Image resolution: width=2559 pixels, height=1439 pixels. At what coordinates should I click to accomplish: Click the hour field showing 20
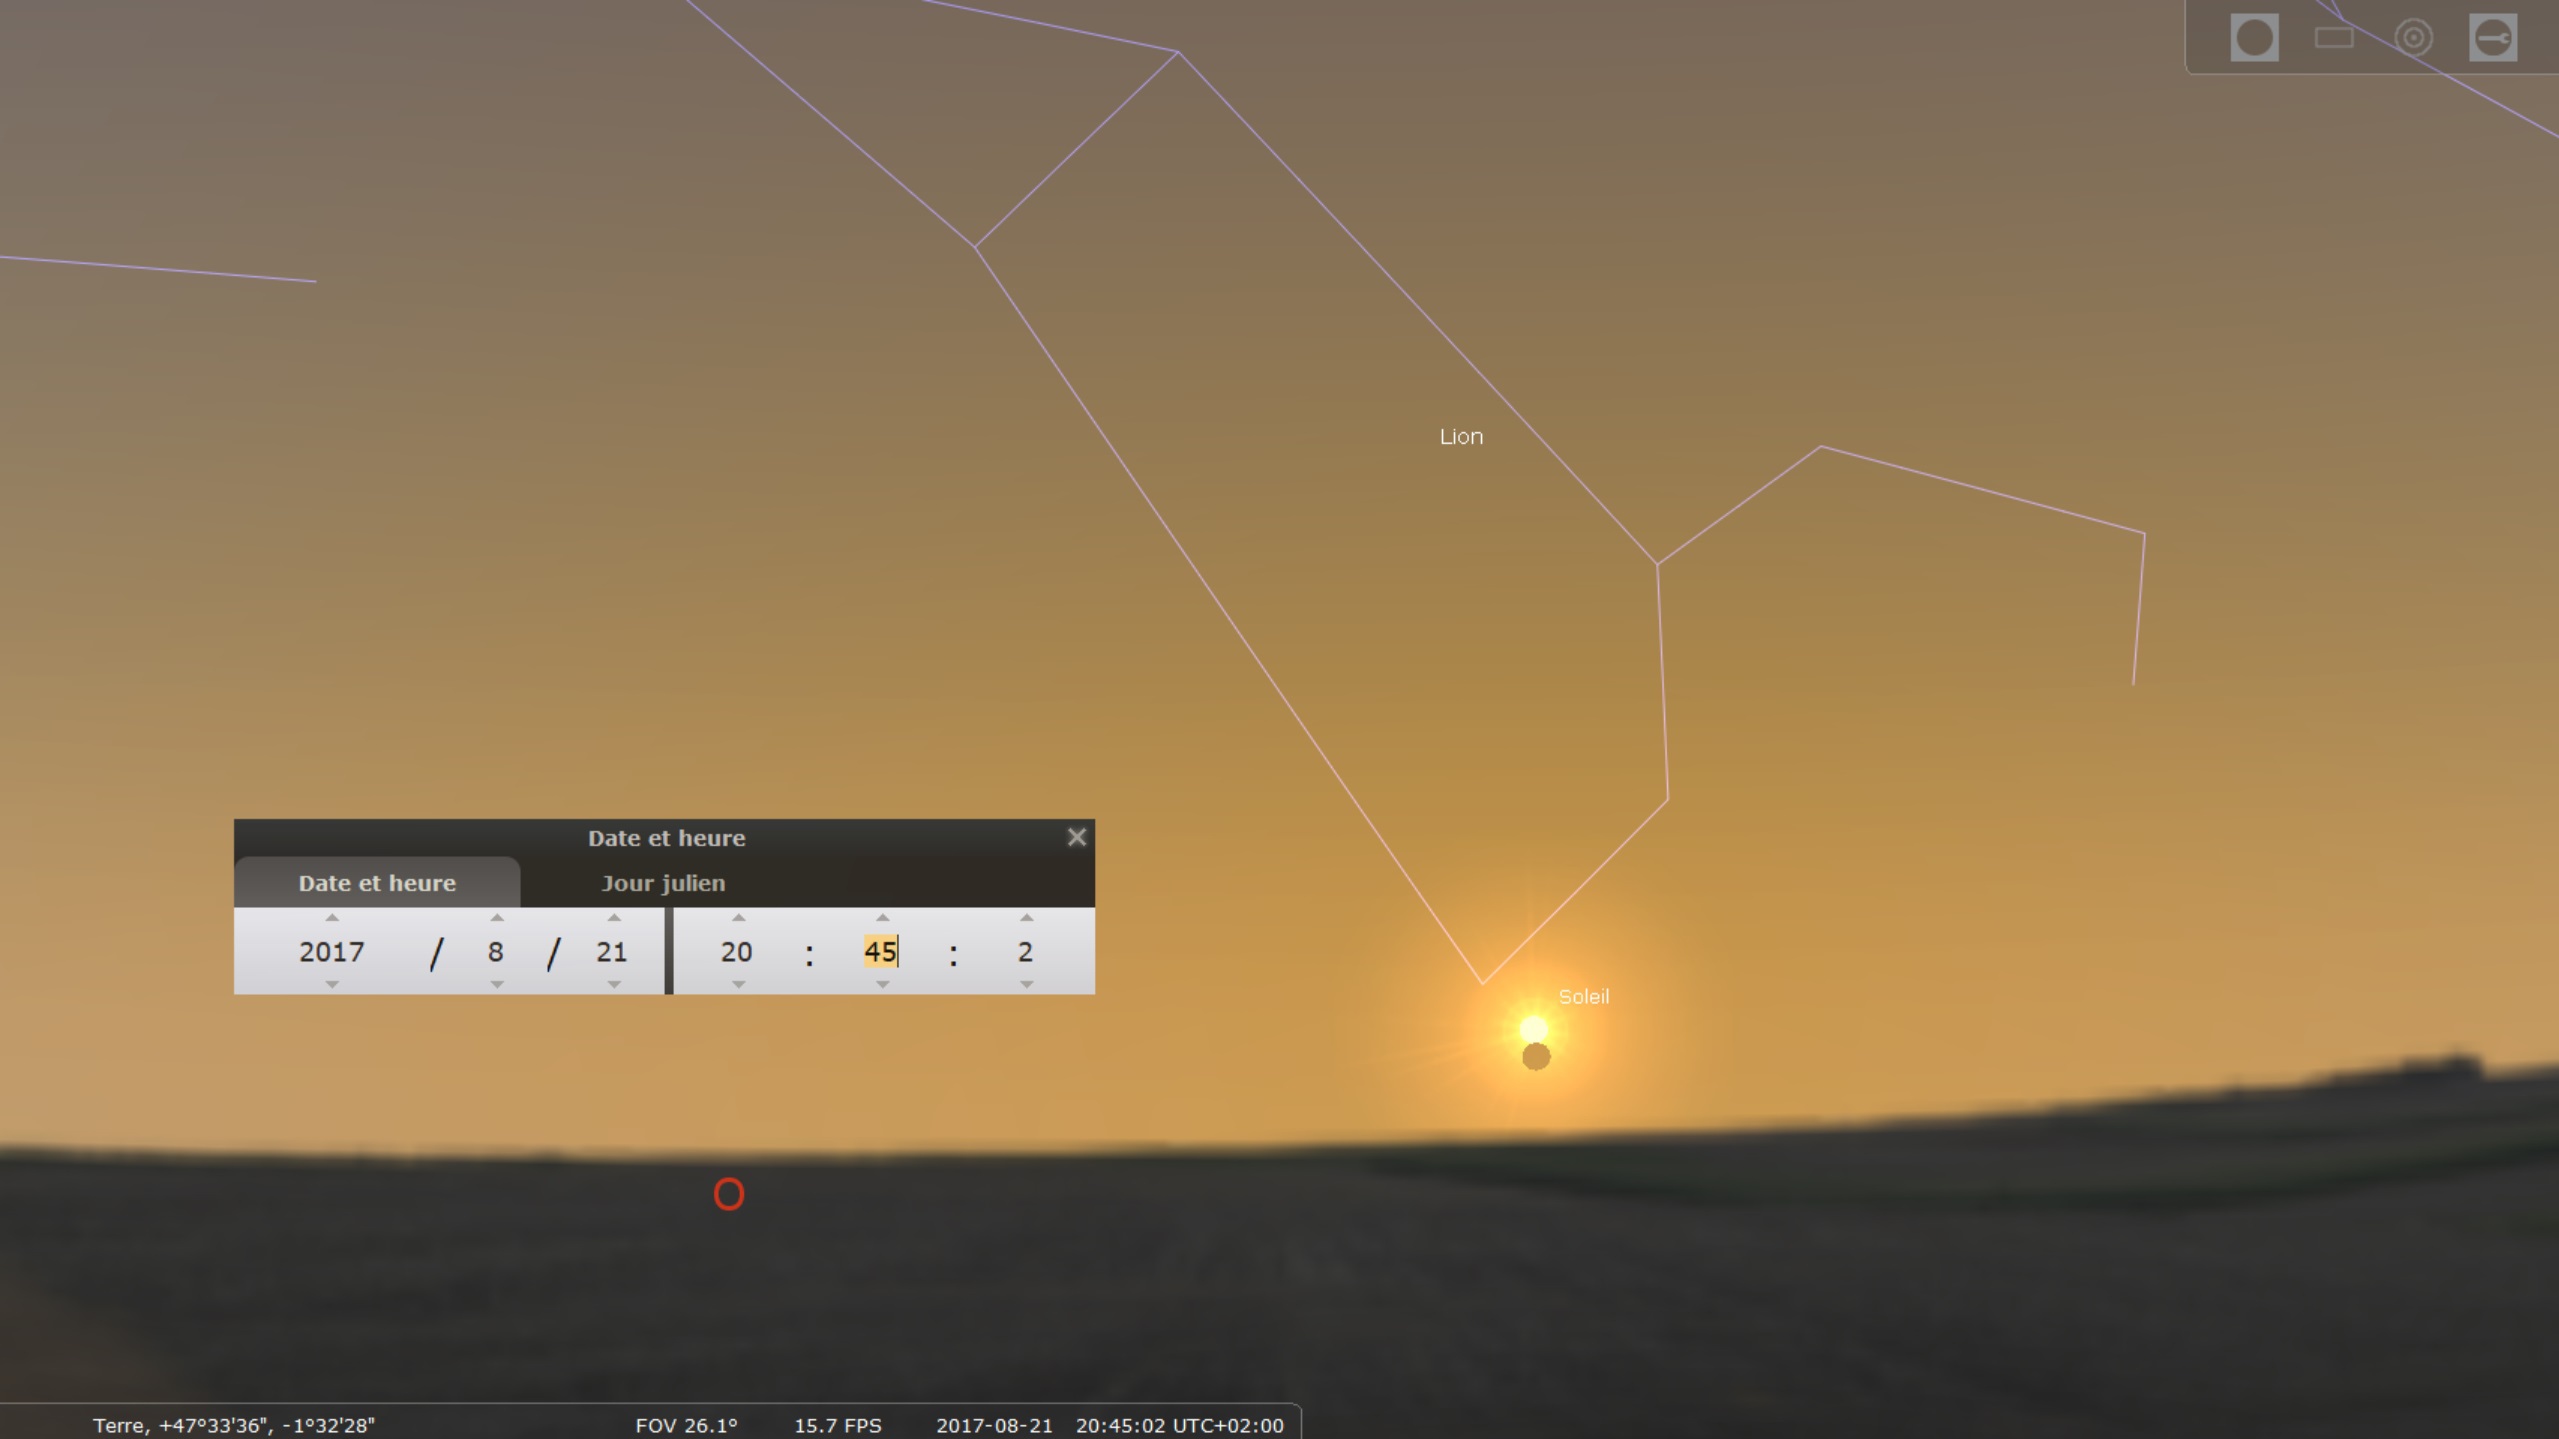(x=737, y=951)
